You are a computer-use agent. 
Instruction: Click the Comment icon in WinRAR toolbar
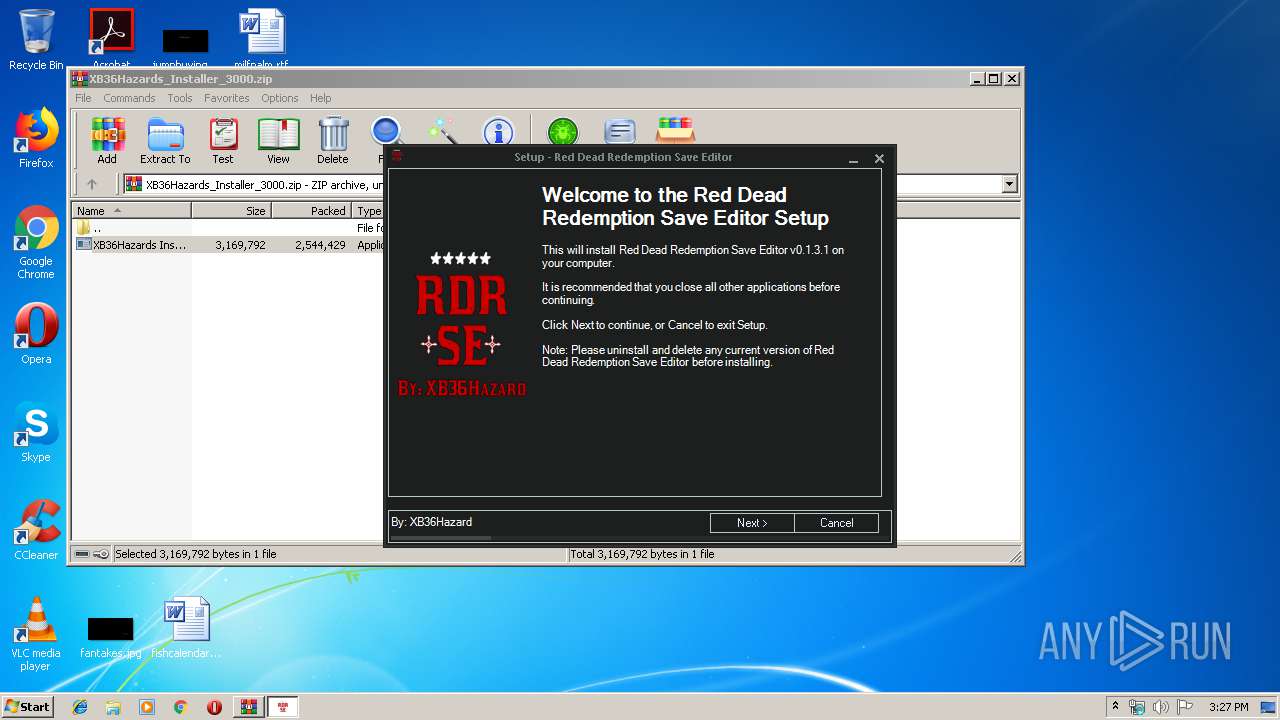point(620,131)
